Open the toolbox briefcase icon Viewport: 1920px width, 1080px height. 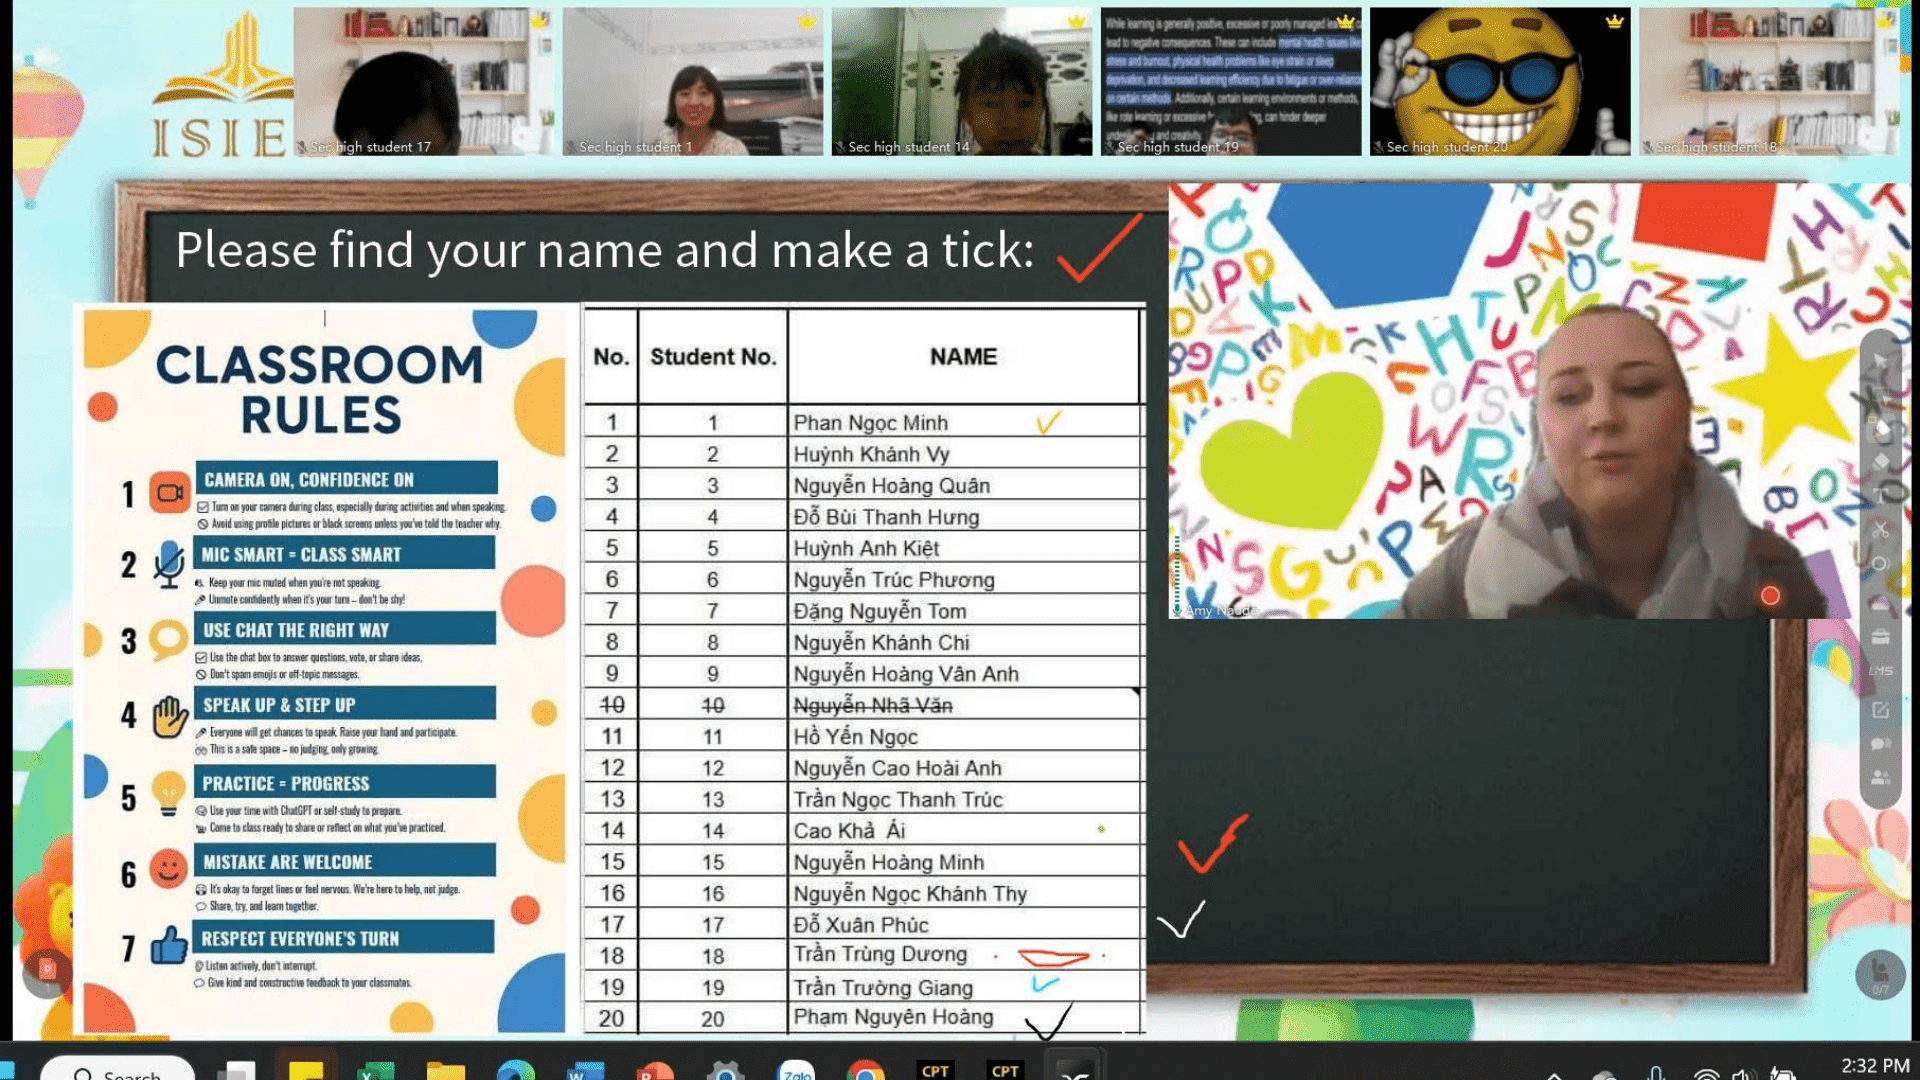(x=1880, y=636)
